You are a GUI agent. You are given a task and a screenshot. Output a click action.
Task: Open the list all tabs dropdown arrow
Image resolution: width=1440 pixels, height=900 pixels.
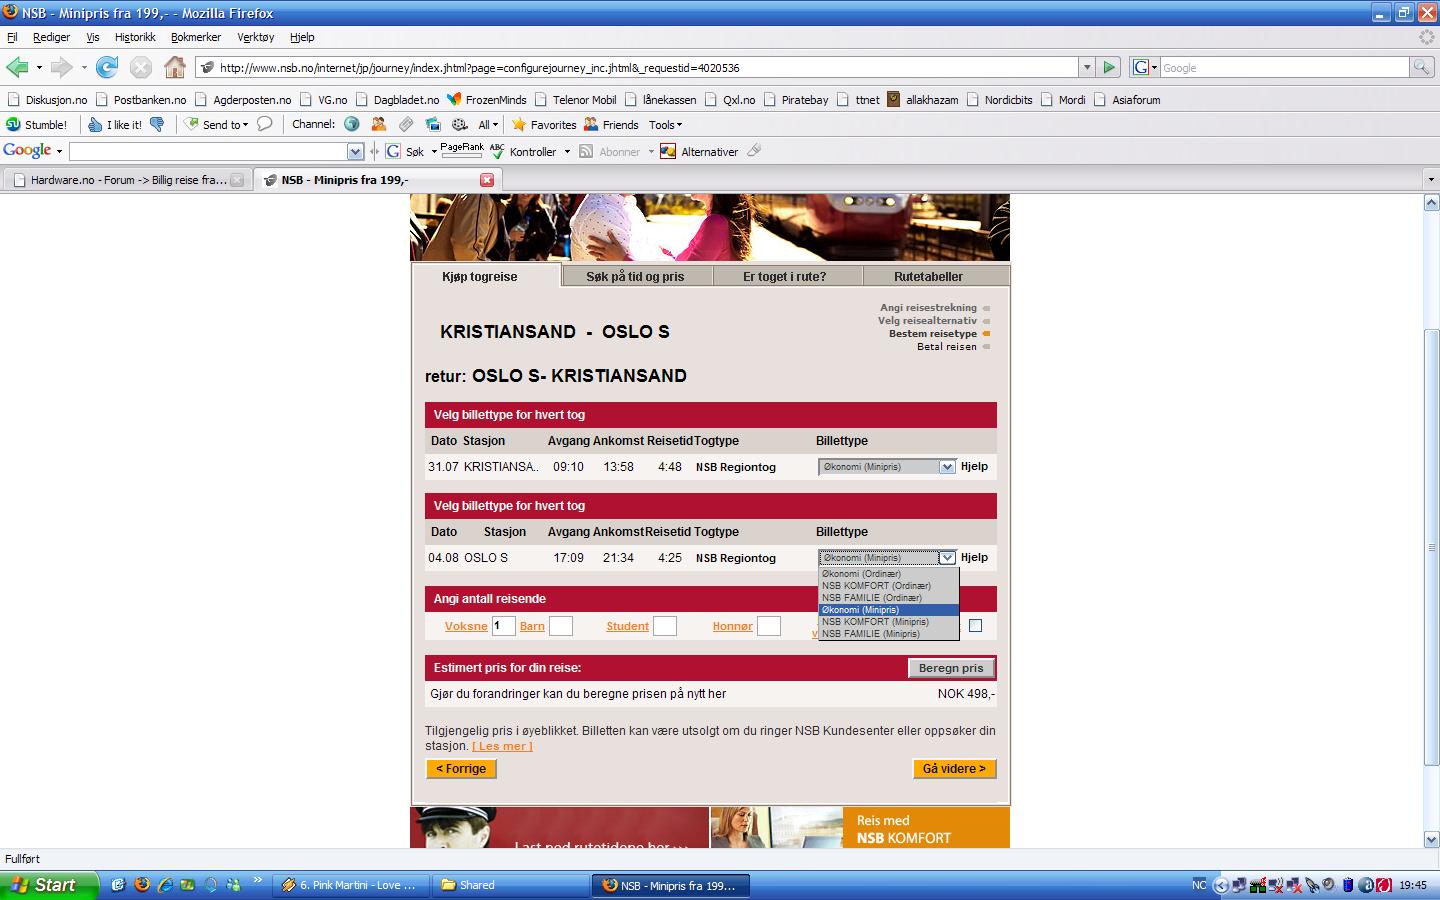1430,180
